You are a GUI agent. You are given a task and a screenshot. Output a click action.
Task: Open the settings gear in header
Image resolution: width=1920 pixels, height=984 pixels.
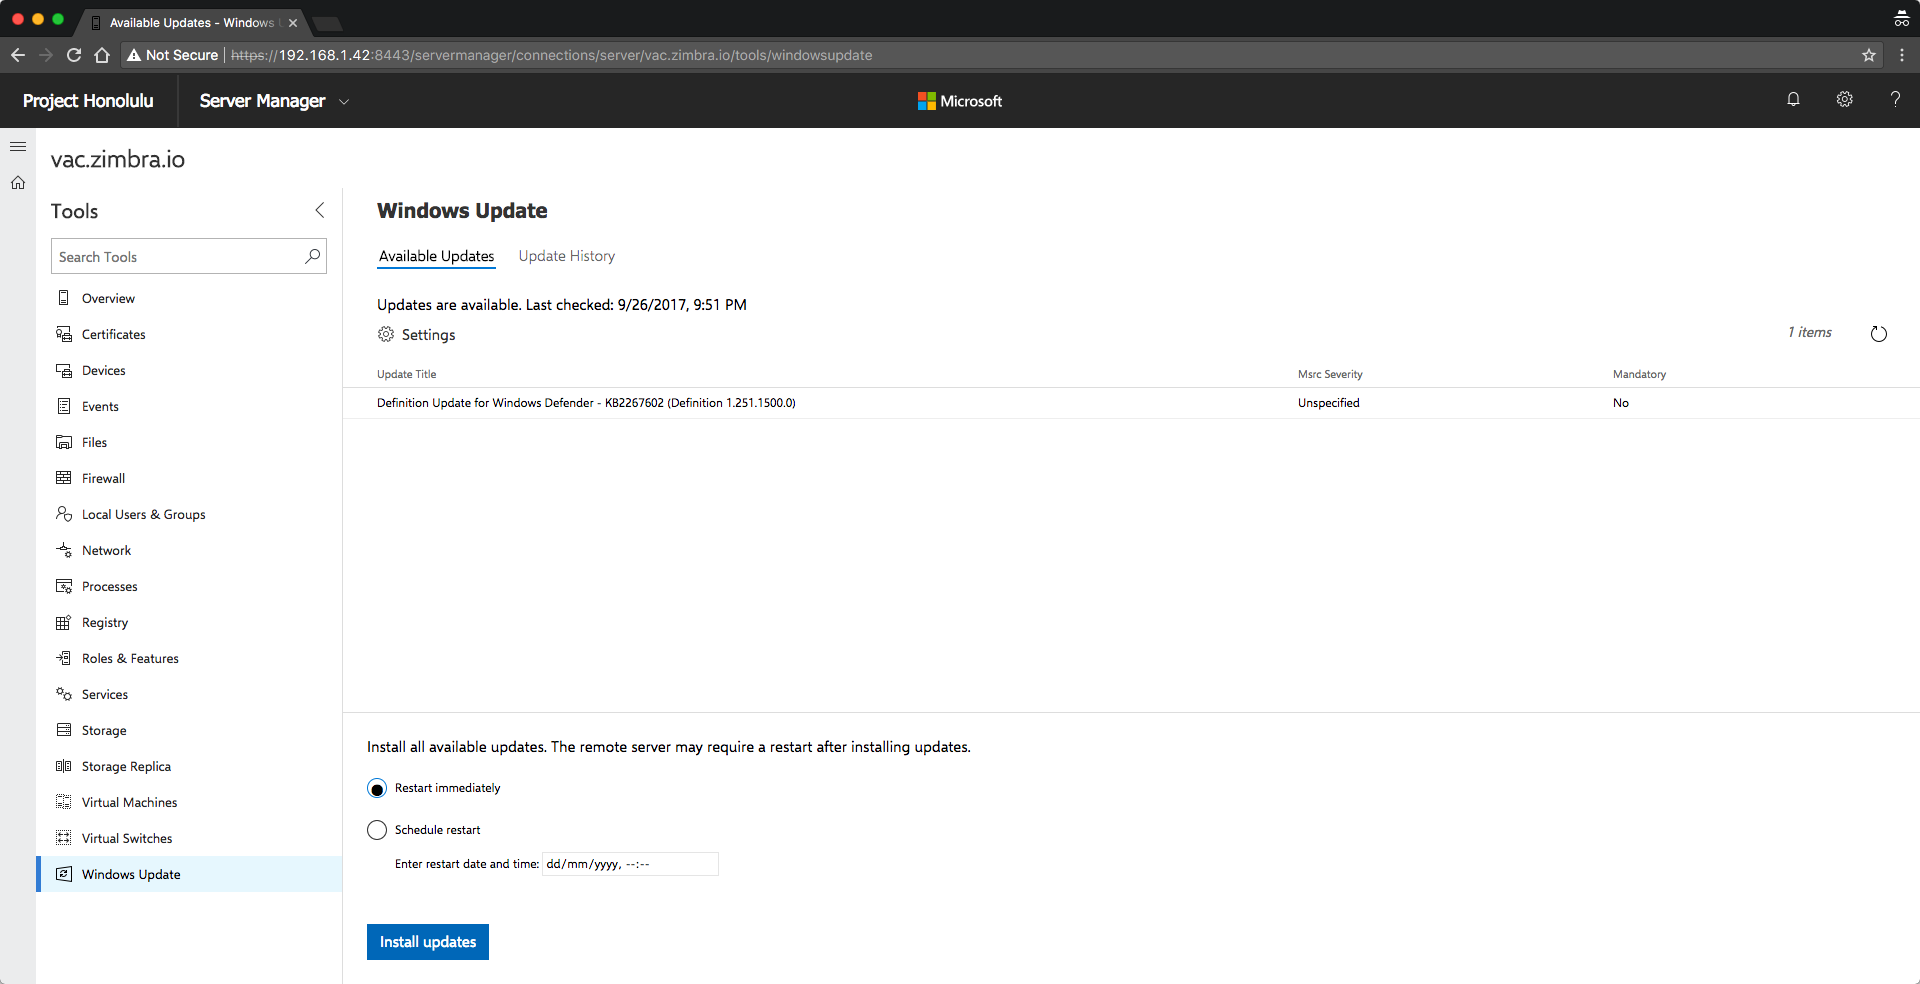click(1845, 99)
